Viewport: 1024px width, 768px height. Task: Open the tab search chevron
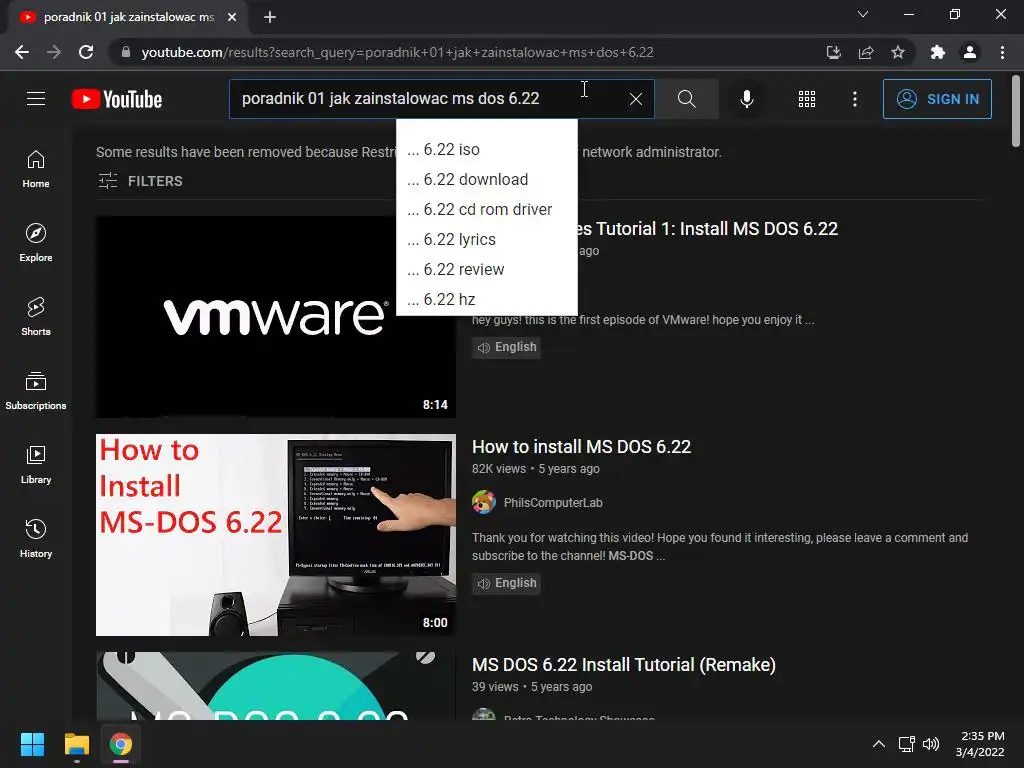(x=863, y=14)
